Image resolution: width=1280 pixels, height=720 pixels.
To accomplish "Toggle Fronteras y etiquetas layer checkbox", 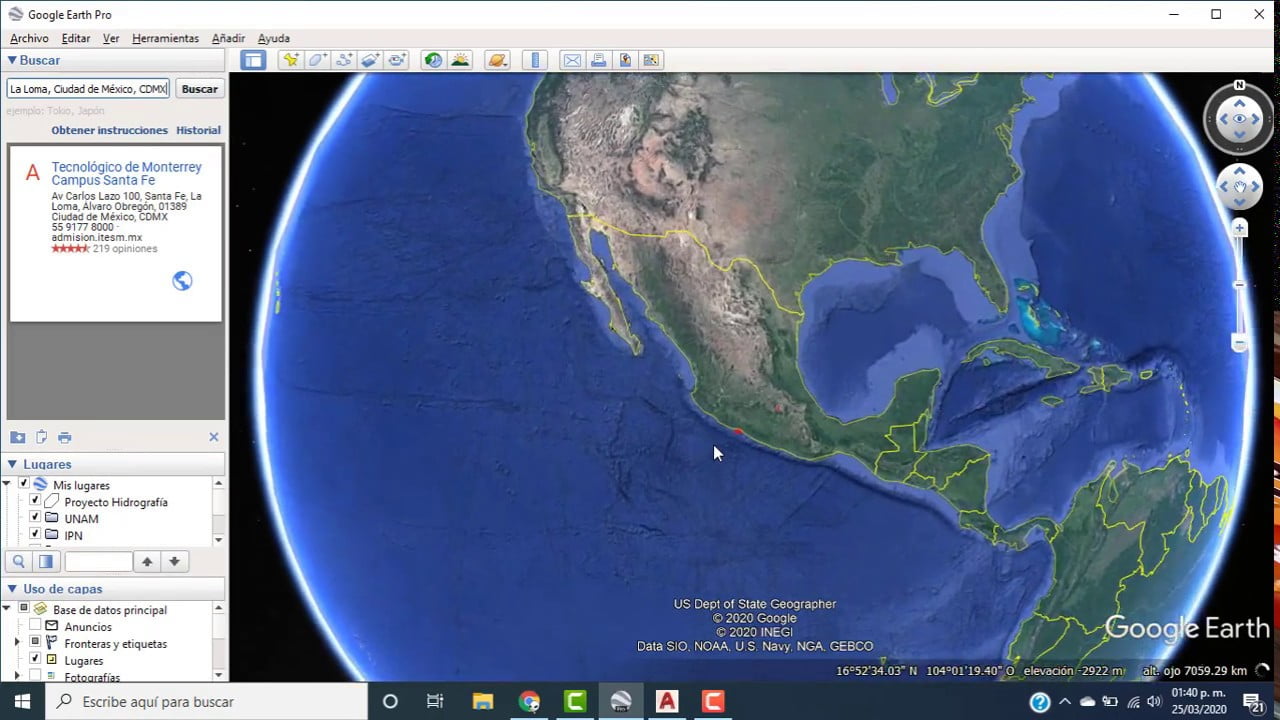I will coord(35,643).
